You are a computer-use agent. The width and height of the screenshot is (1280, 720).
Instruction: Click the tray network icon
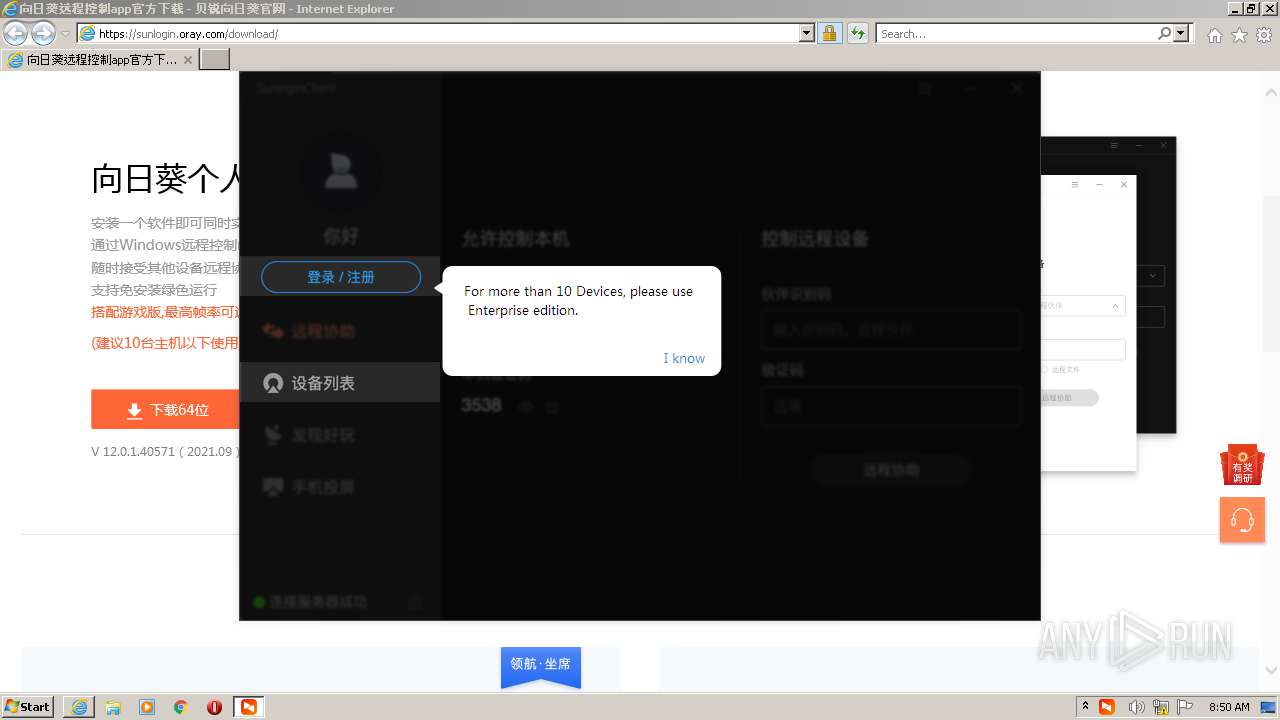tap(1161, 707)
